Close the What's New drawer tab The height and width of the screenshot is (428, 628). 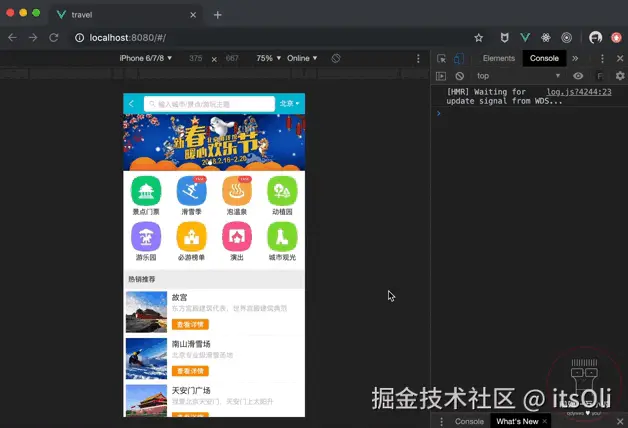click(x=545, y=421)
